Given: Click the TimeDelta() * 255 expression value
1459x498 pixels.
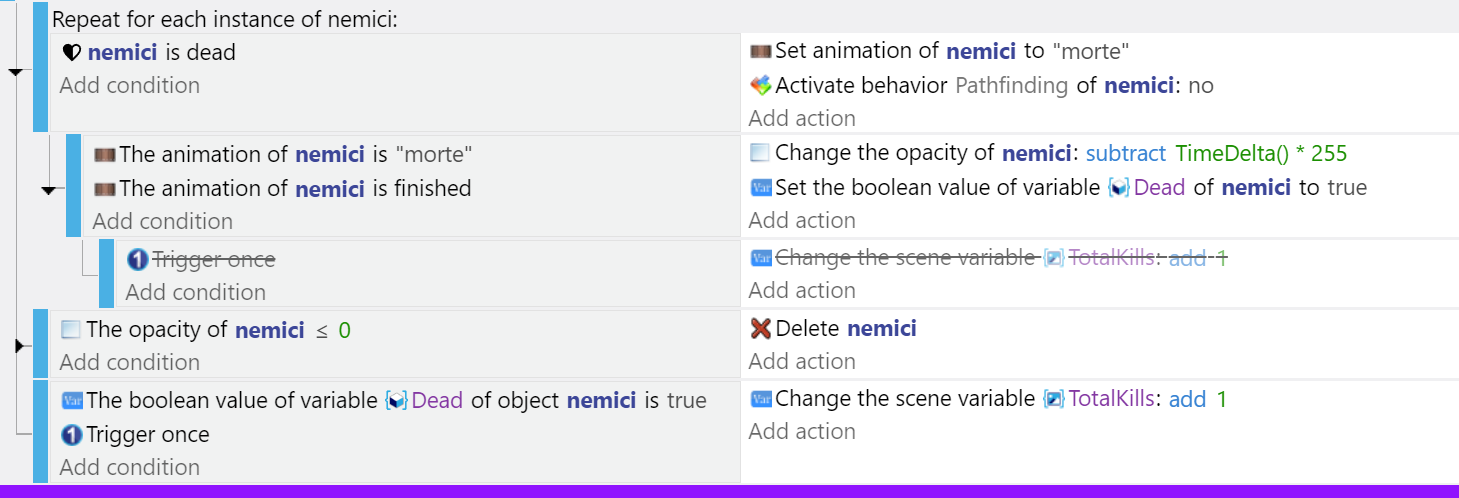Looking at the screenshot, I should coord(1261,153).
